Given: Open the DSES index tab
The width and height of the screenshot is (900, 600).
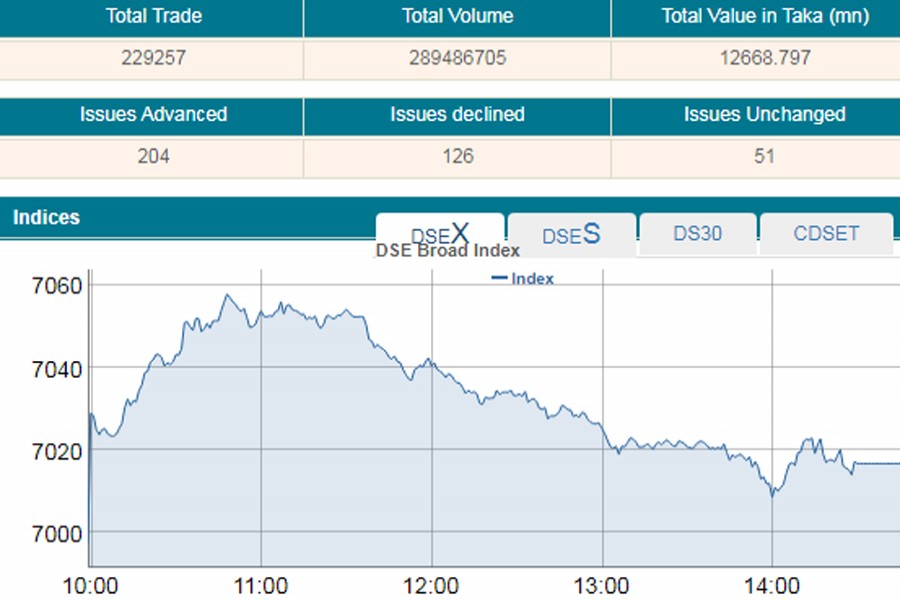Looking at the screenshot, I should point(571,234).
